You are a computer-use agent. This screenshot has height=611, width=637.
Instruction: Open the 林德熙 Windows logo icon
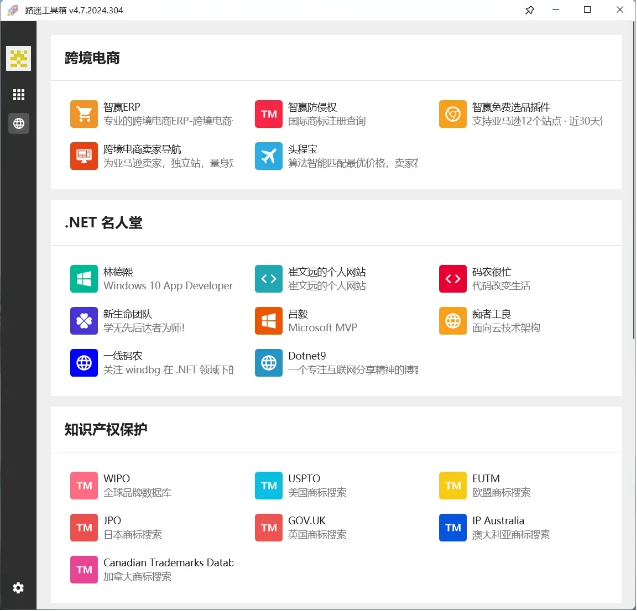pyautogui.click(x=84, y=279)
